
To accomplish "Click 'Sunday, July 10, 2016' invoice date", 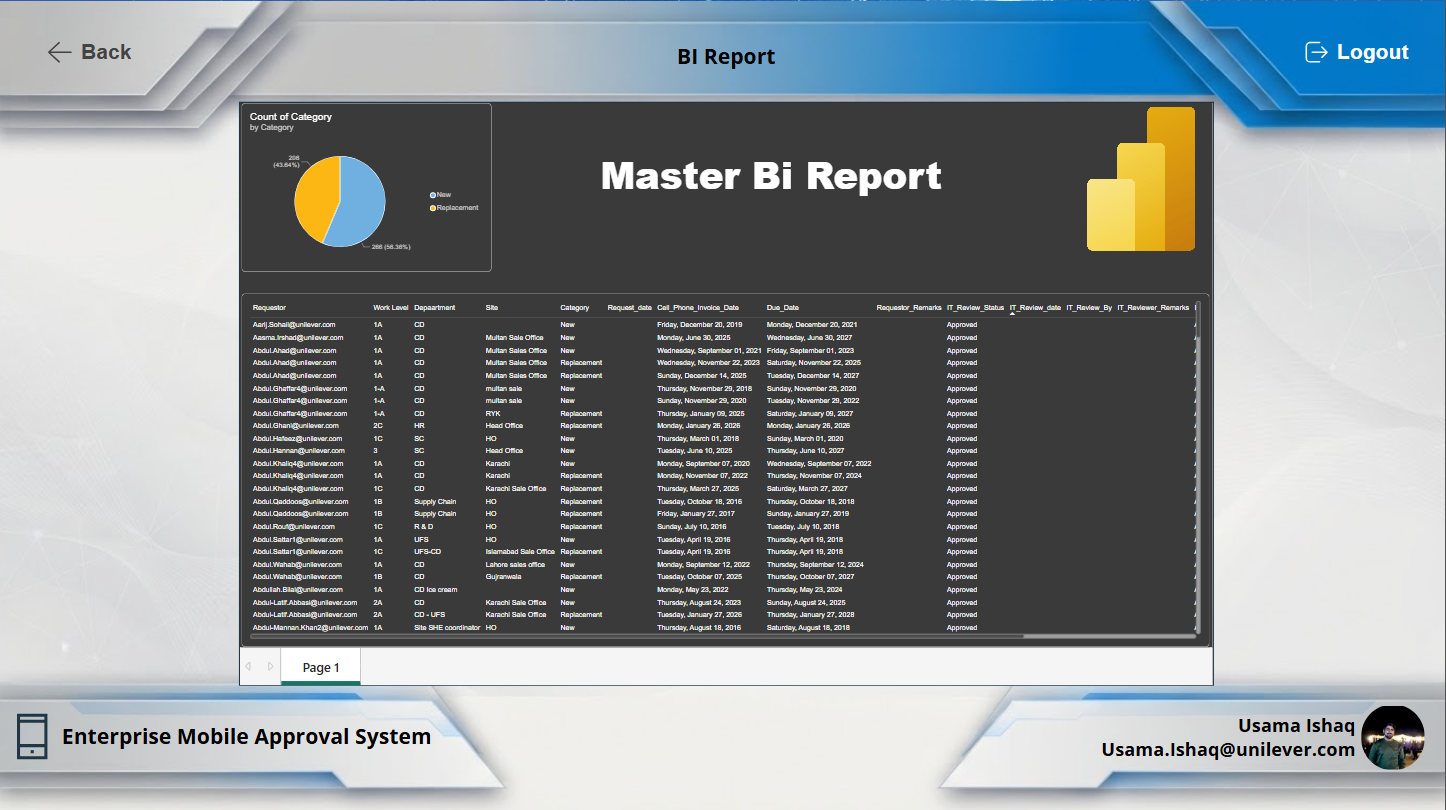I will tap(691, 527).
